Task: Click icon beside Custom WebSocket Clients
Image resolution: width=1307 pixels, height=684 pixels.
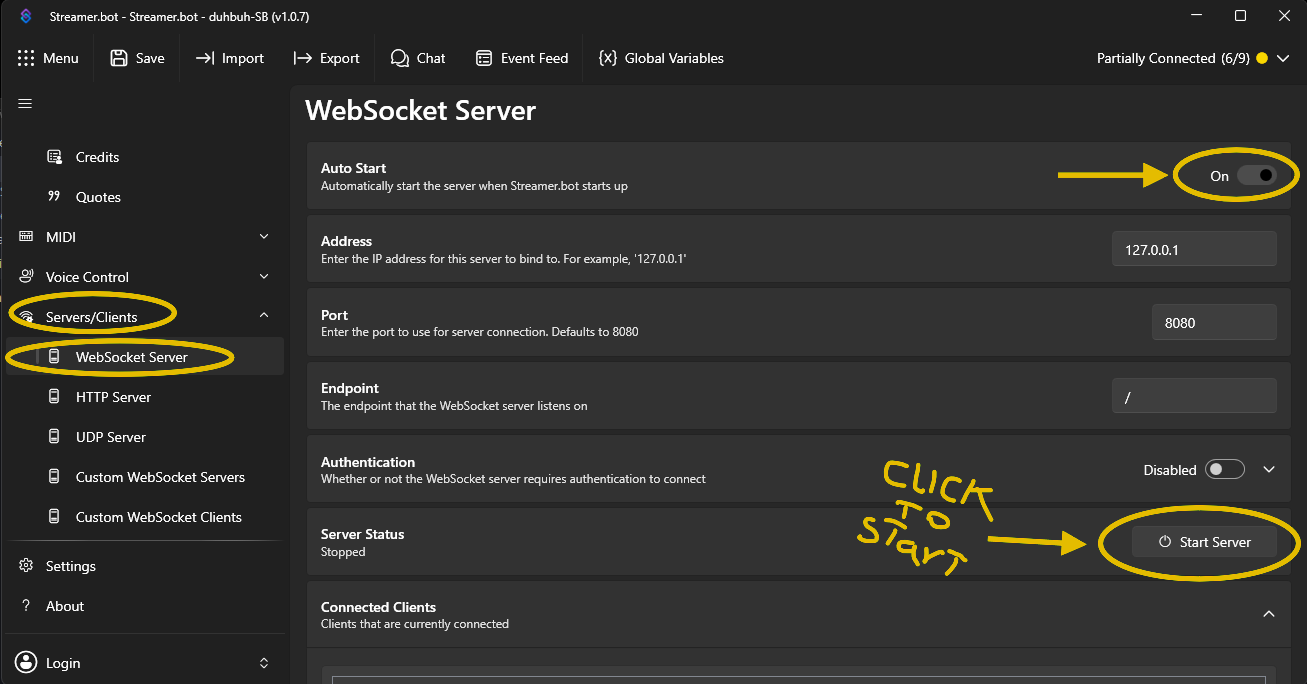Action: click(54, 517)
